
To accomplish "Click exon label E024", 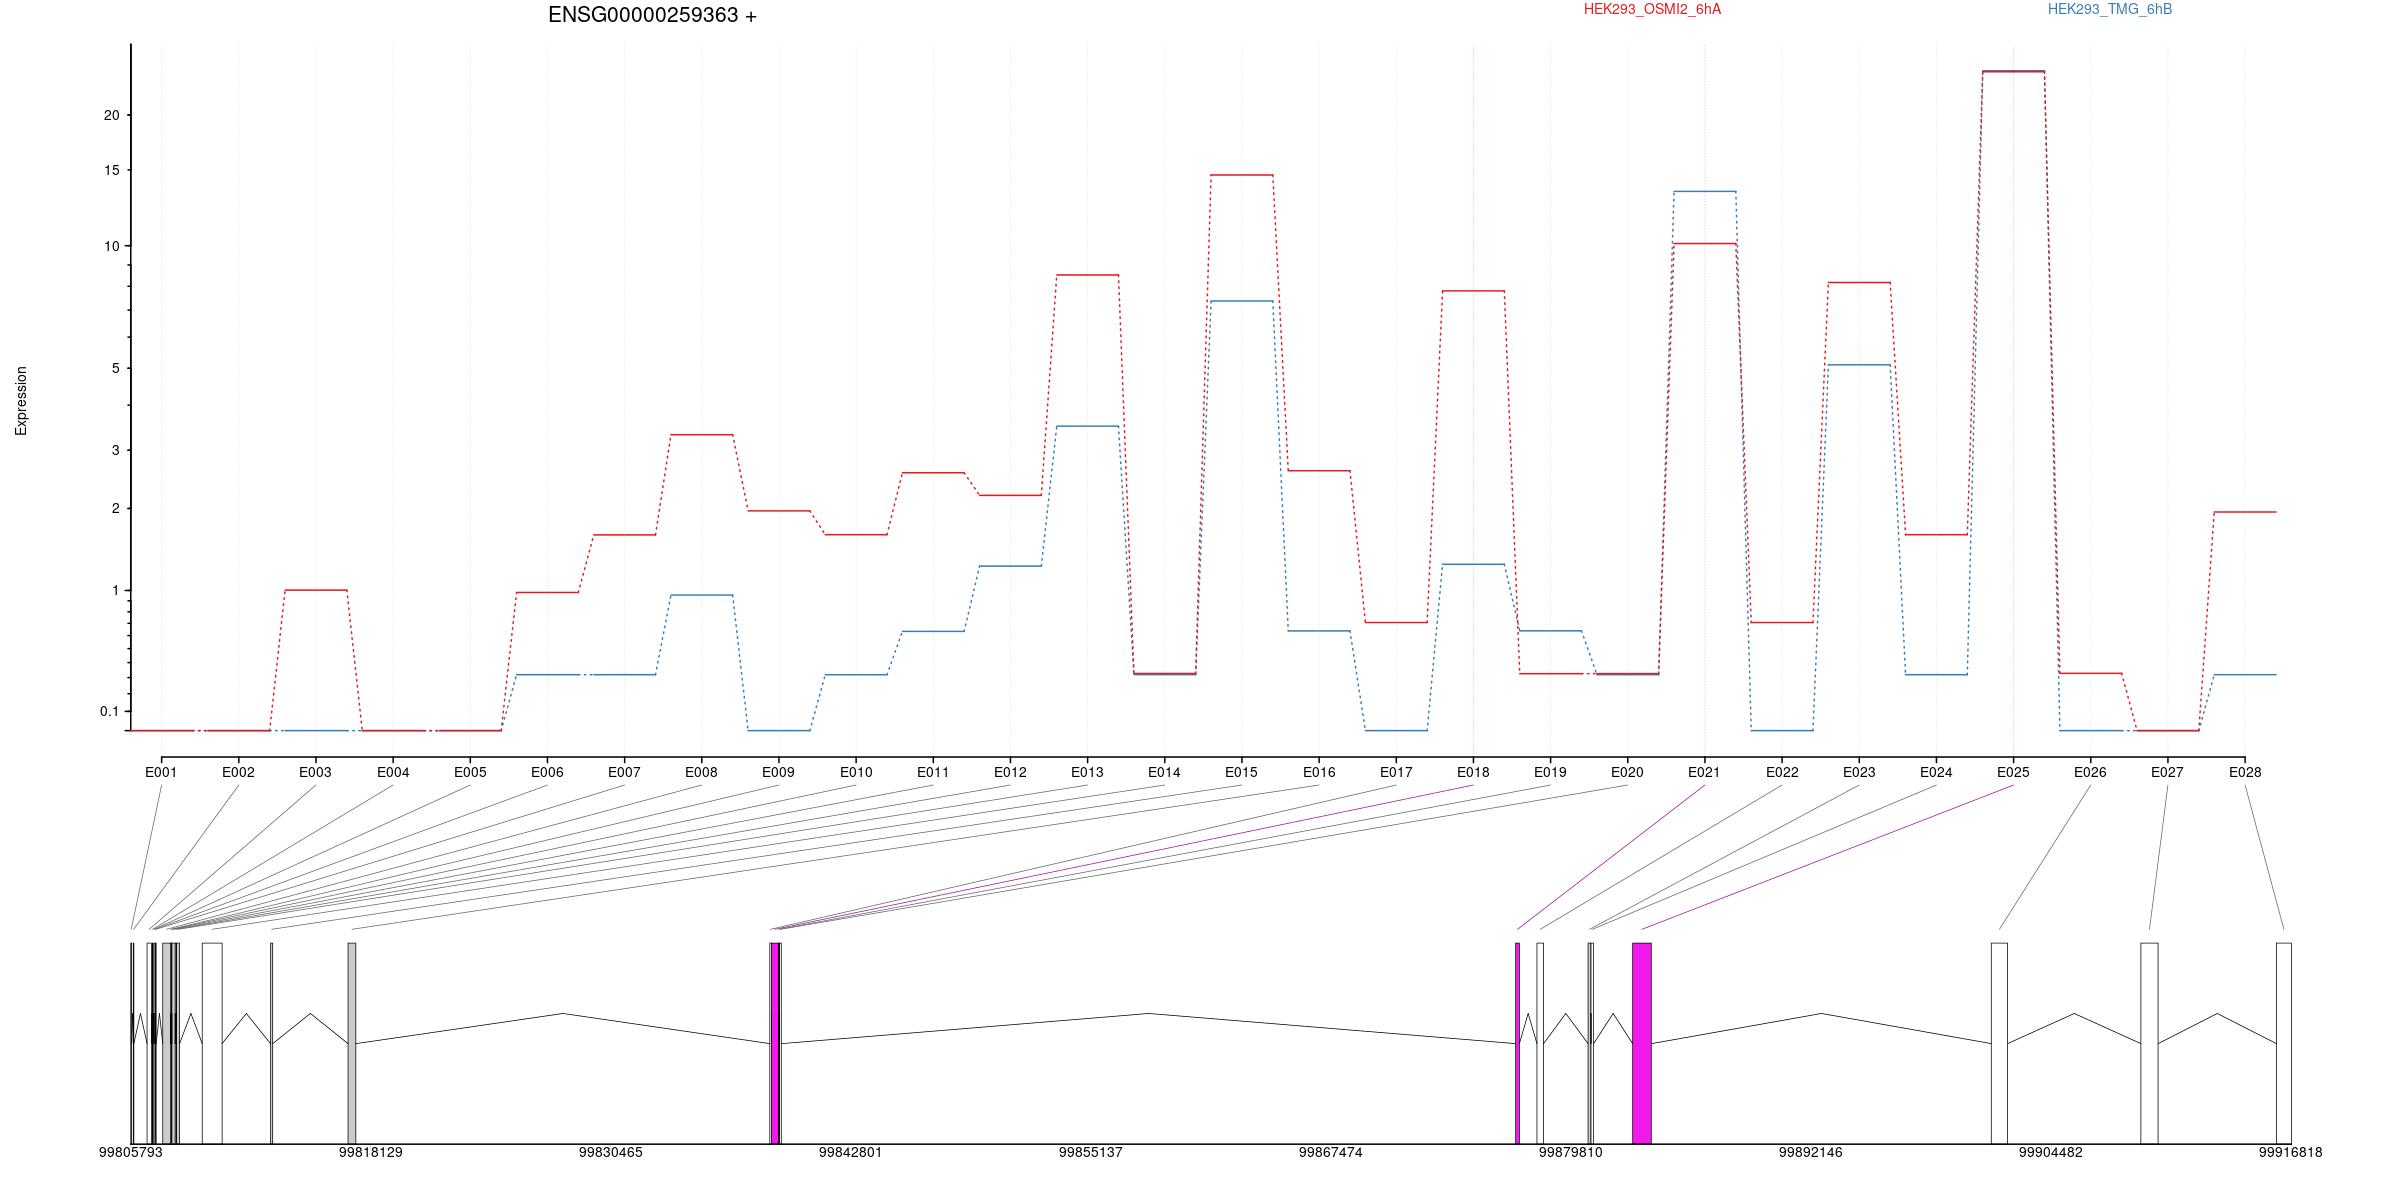I will pyautogui.click(x=1936, y=772).
